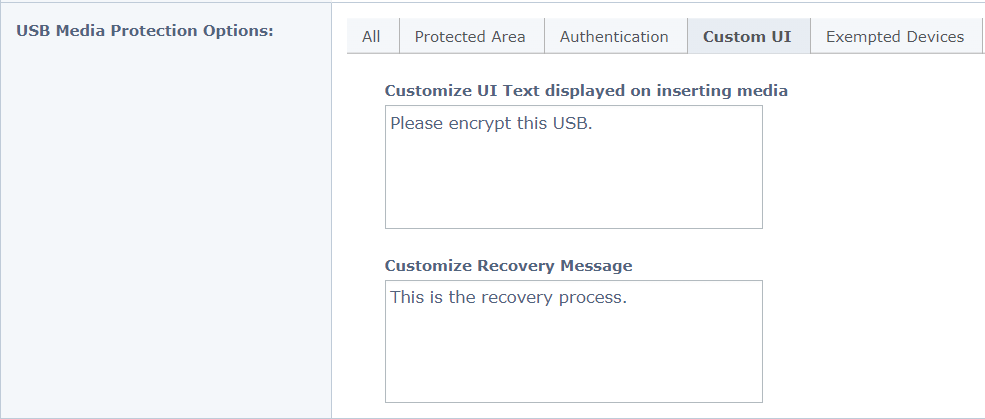Click the 'Customize UI Text displayed on inserting media' heading
This screenshot has width=985, height=419.
[x=586, y=91]
